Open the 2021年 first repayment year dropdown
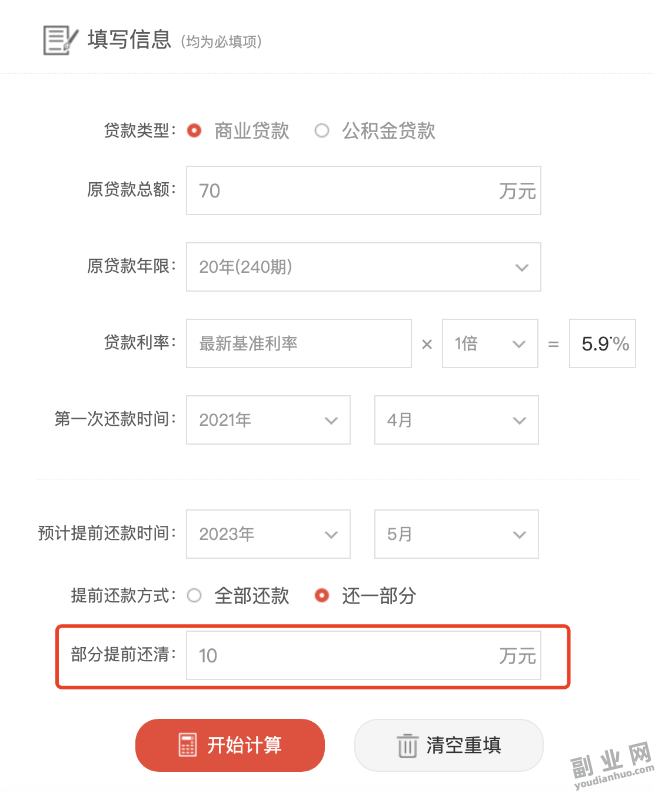The image size is (658, 794). coord(268,420)
